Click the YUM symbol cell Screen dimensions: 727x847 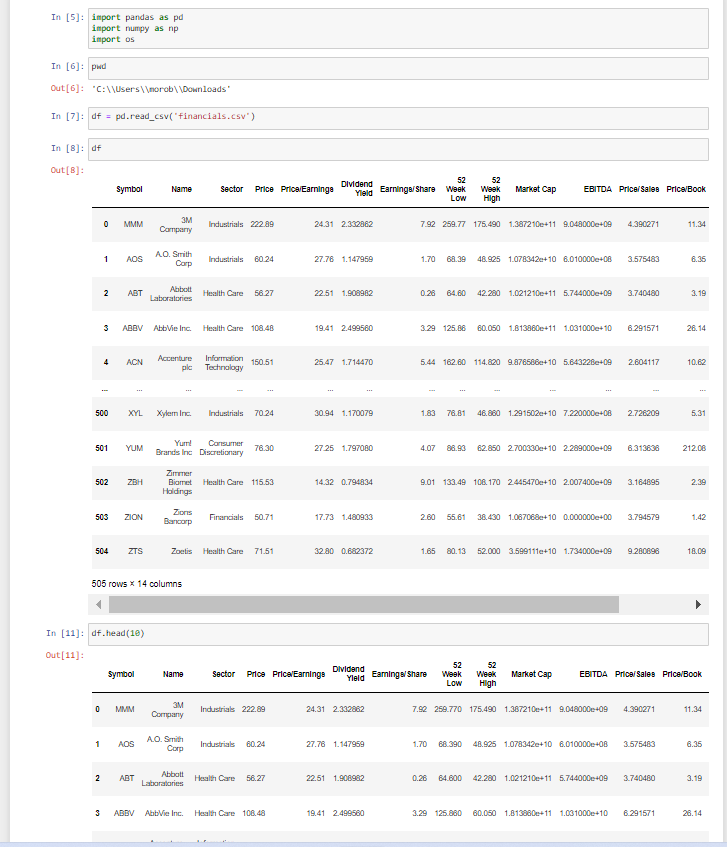click(x=134, y=448)
